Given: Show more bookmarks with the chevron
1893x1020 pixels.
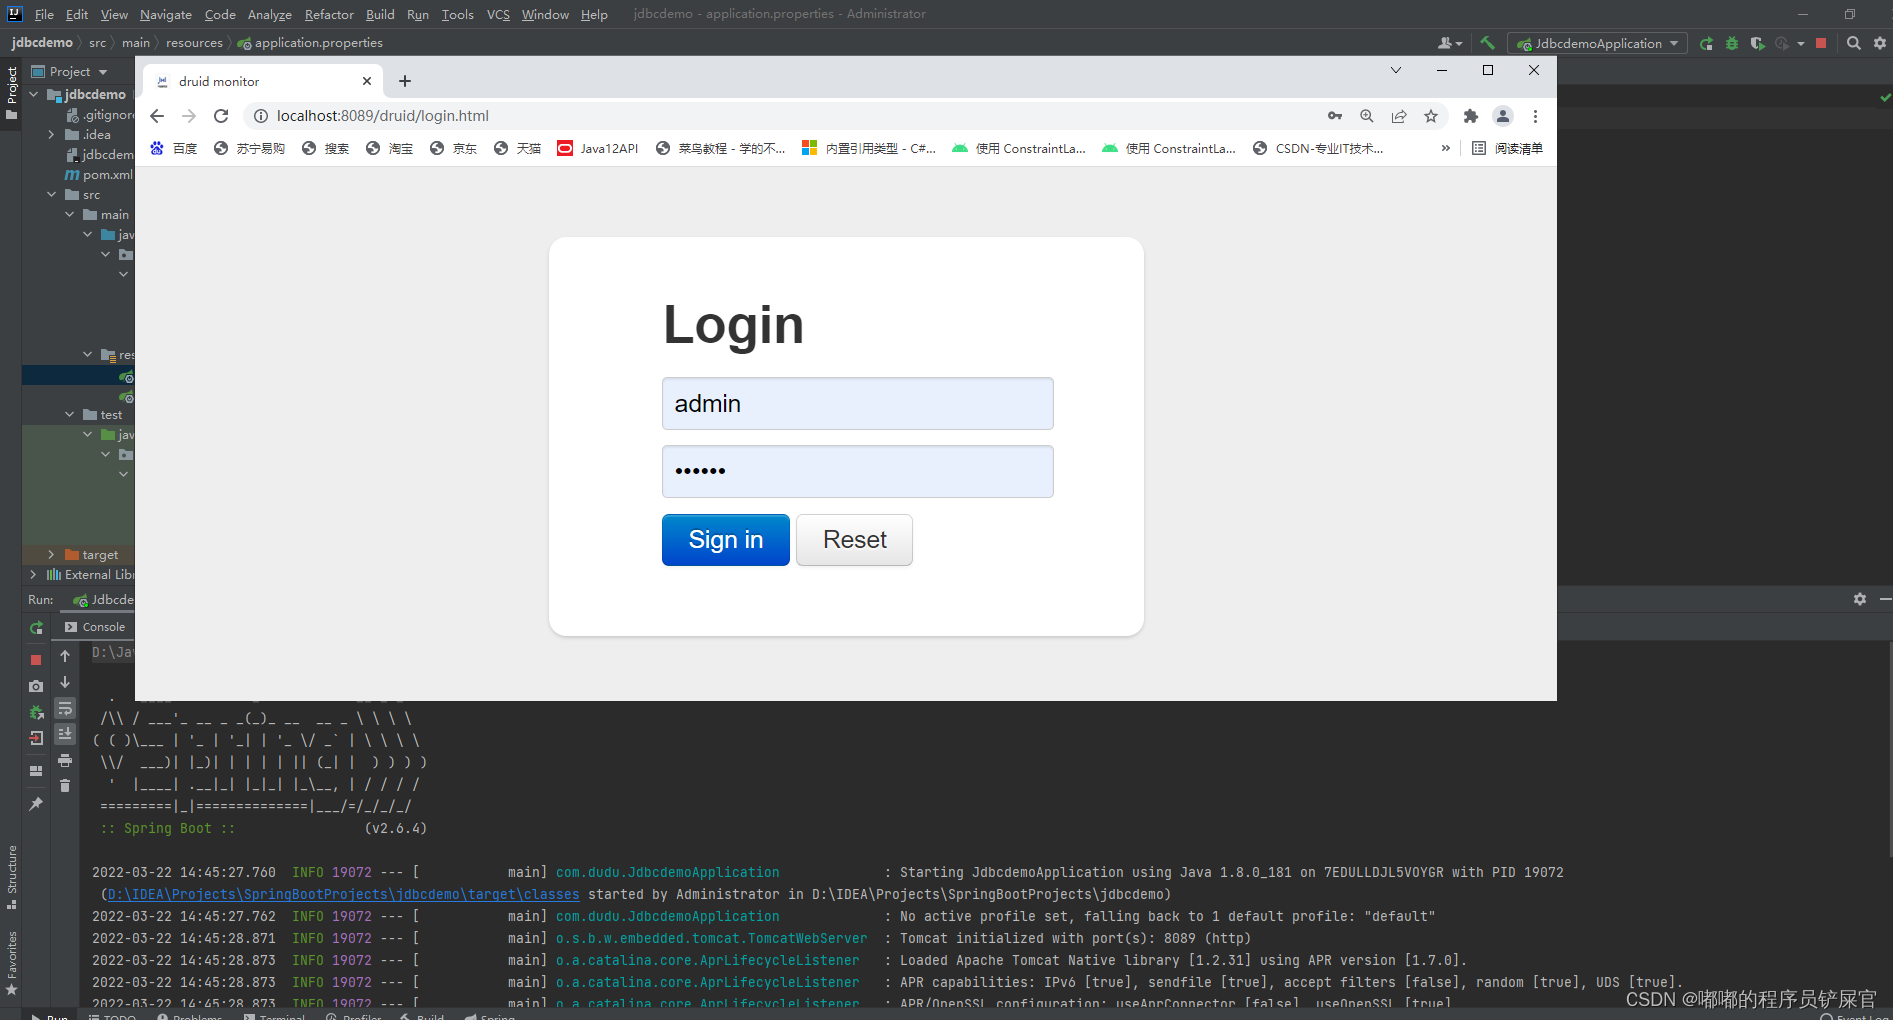Looking at the screenshot, I should point(1445,148).
